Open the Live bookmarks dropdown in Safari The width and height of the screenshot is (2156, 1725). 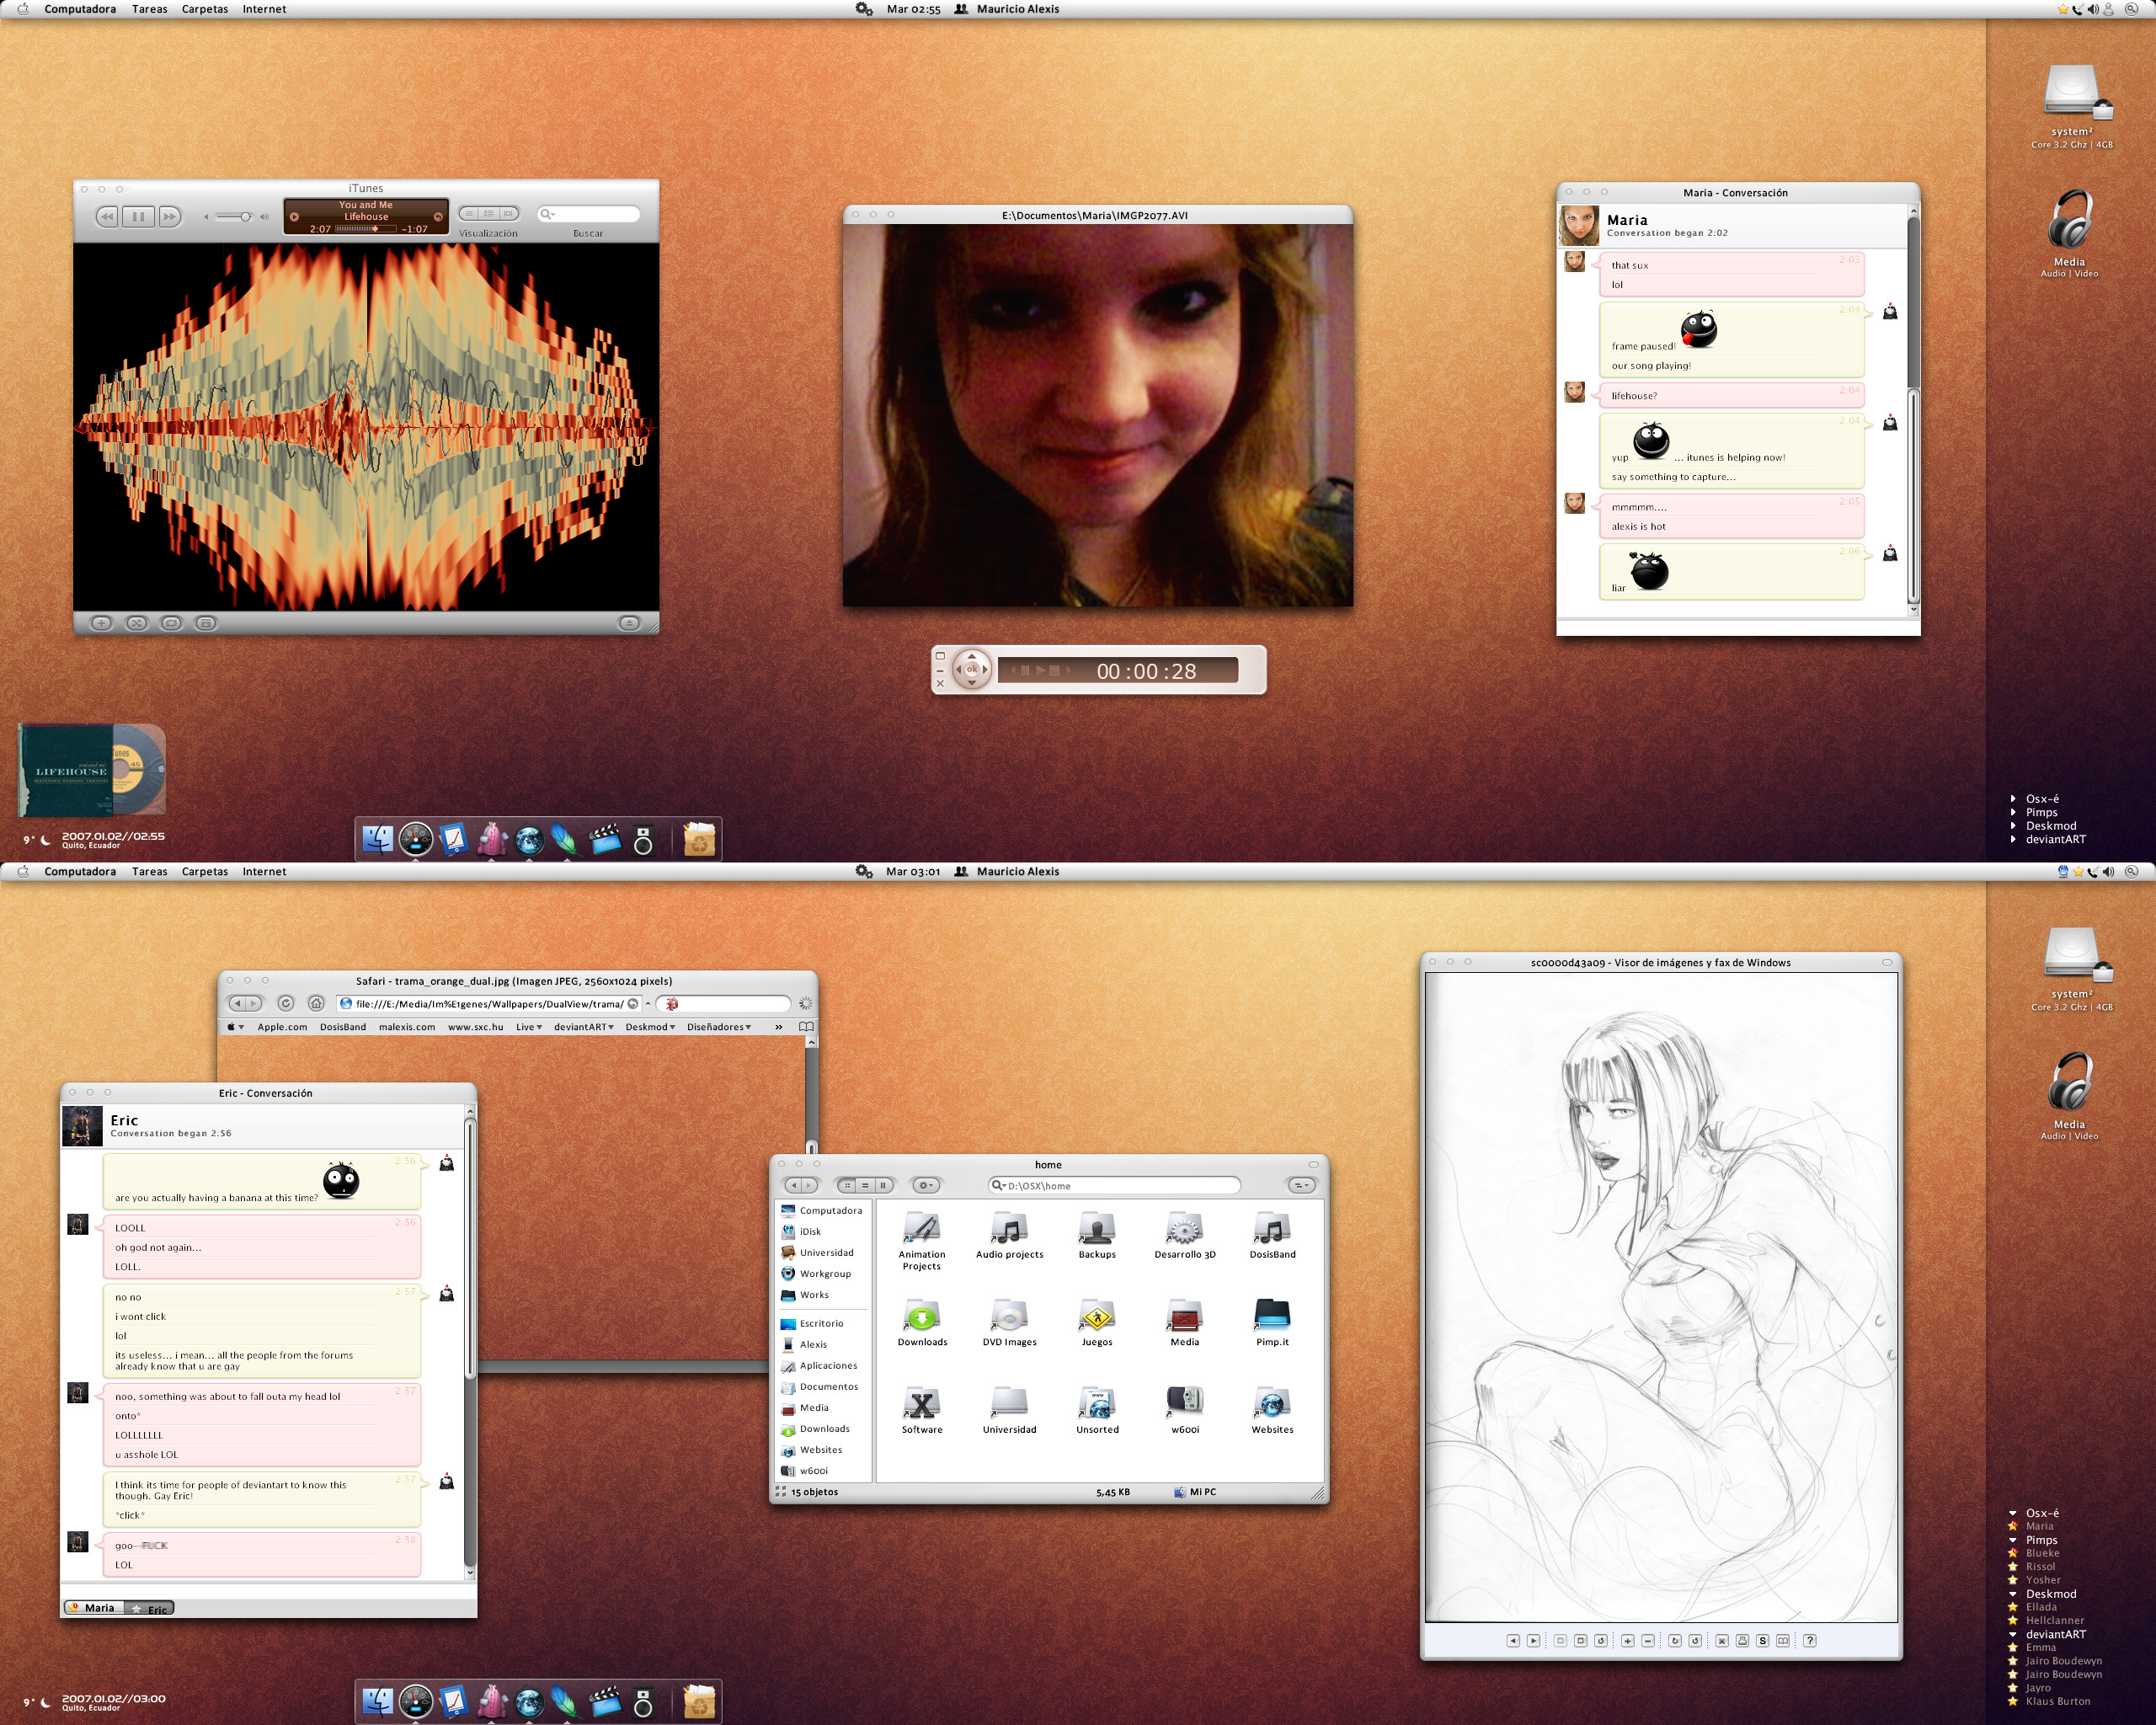[x=529, y=1027]
